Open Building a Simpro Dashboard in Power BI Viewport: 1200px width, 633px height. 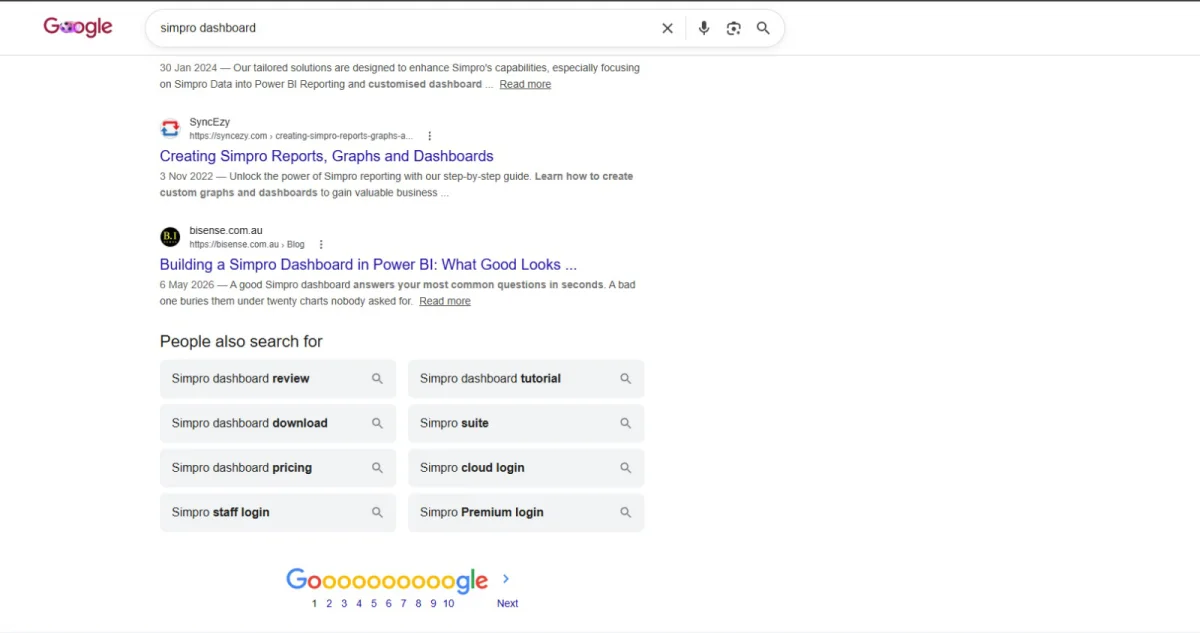(368, 265)
